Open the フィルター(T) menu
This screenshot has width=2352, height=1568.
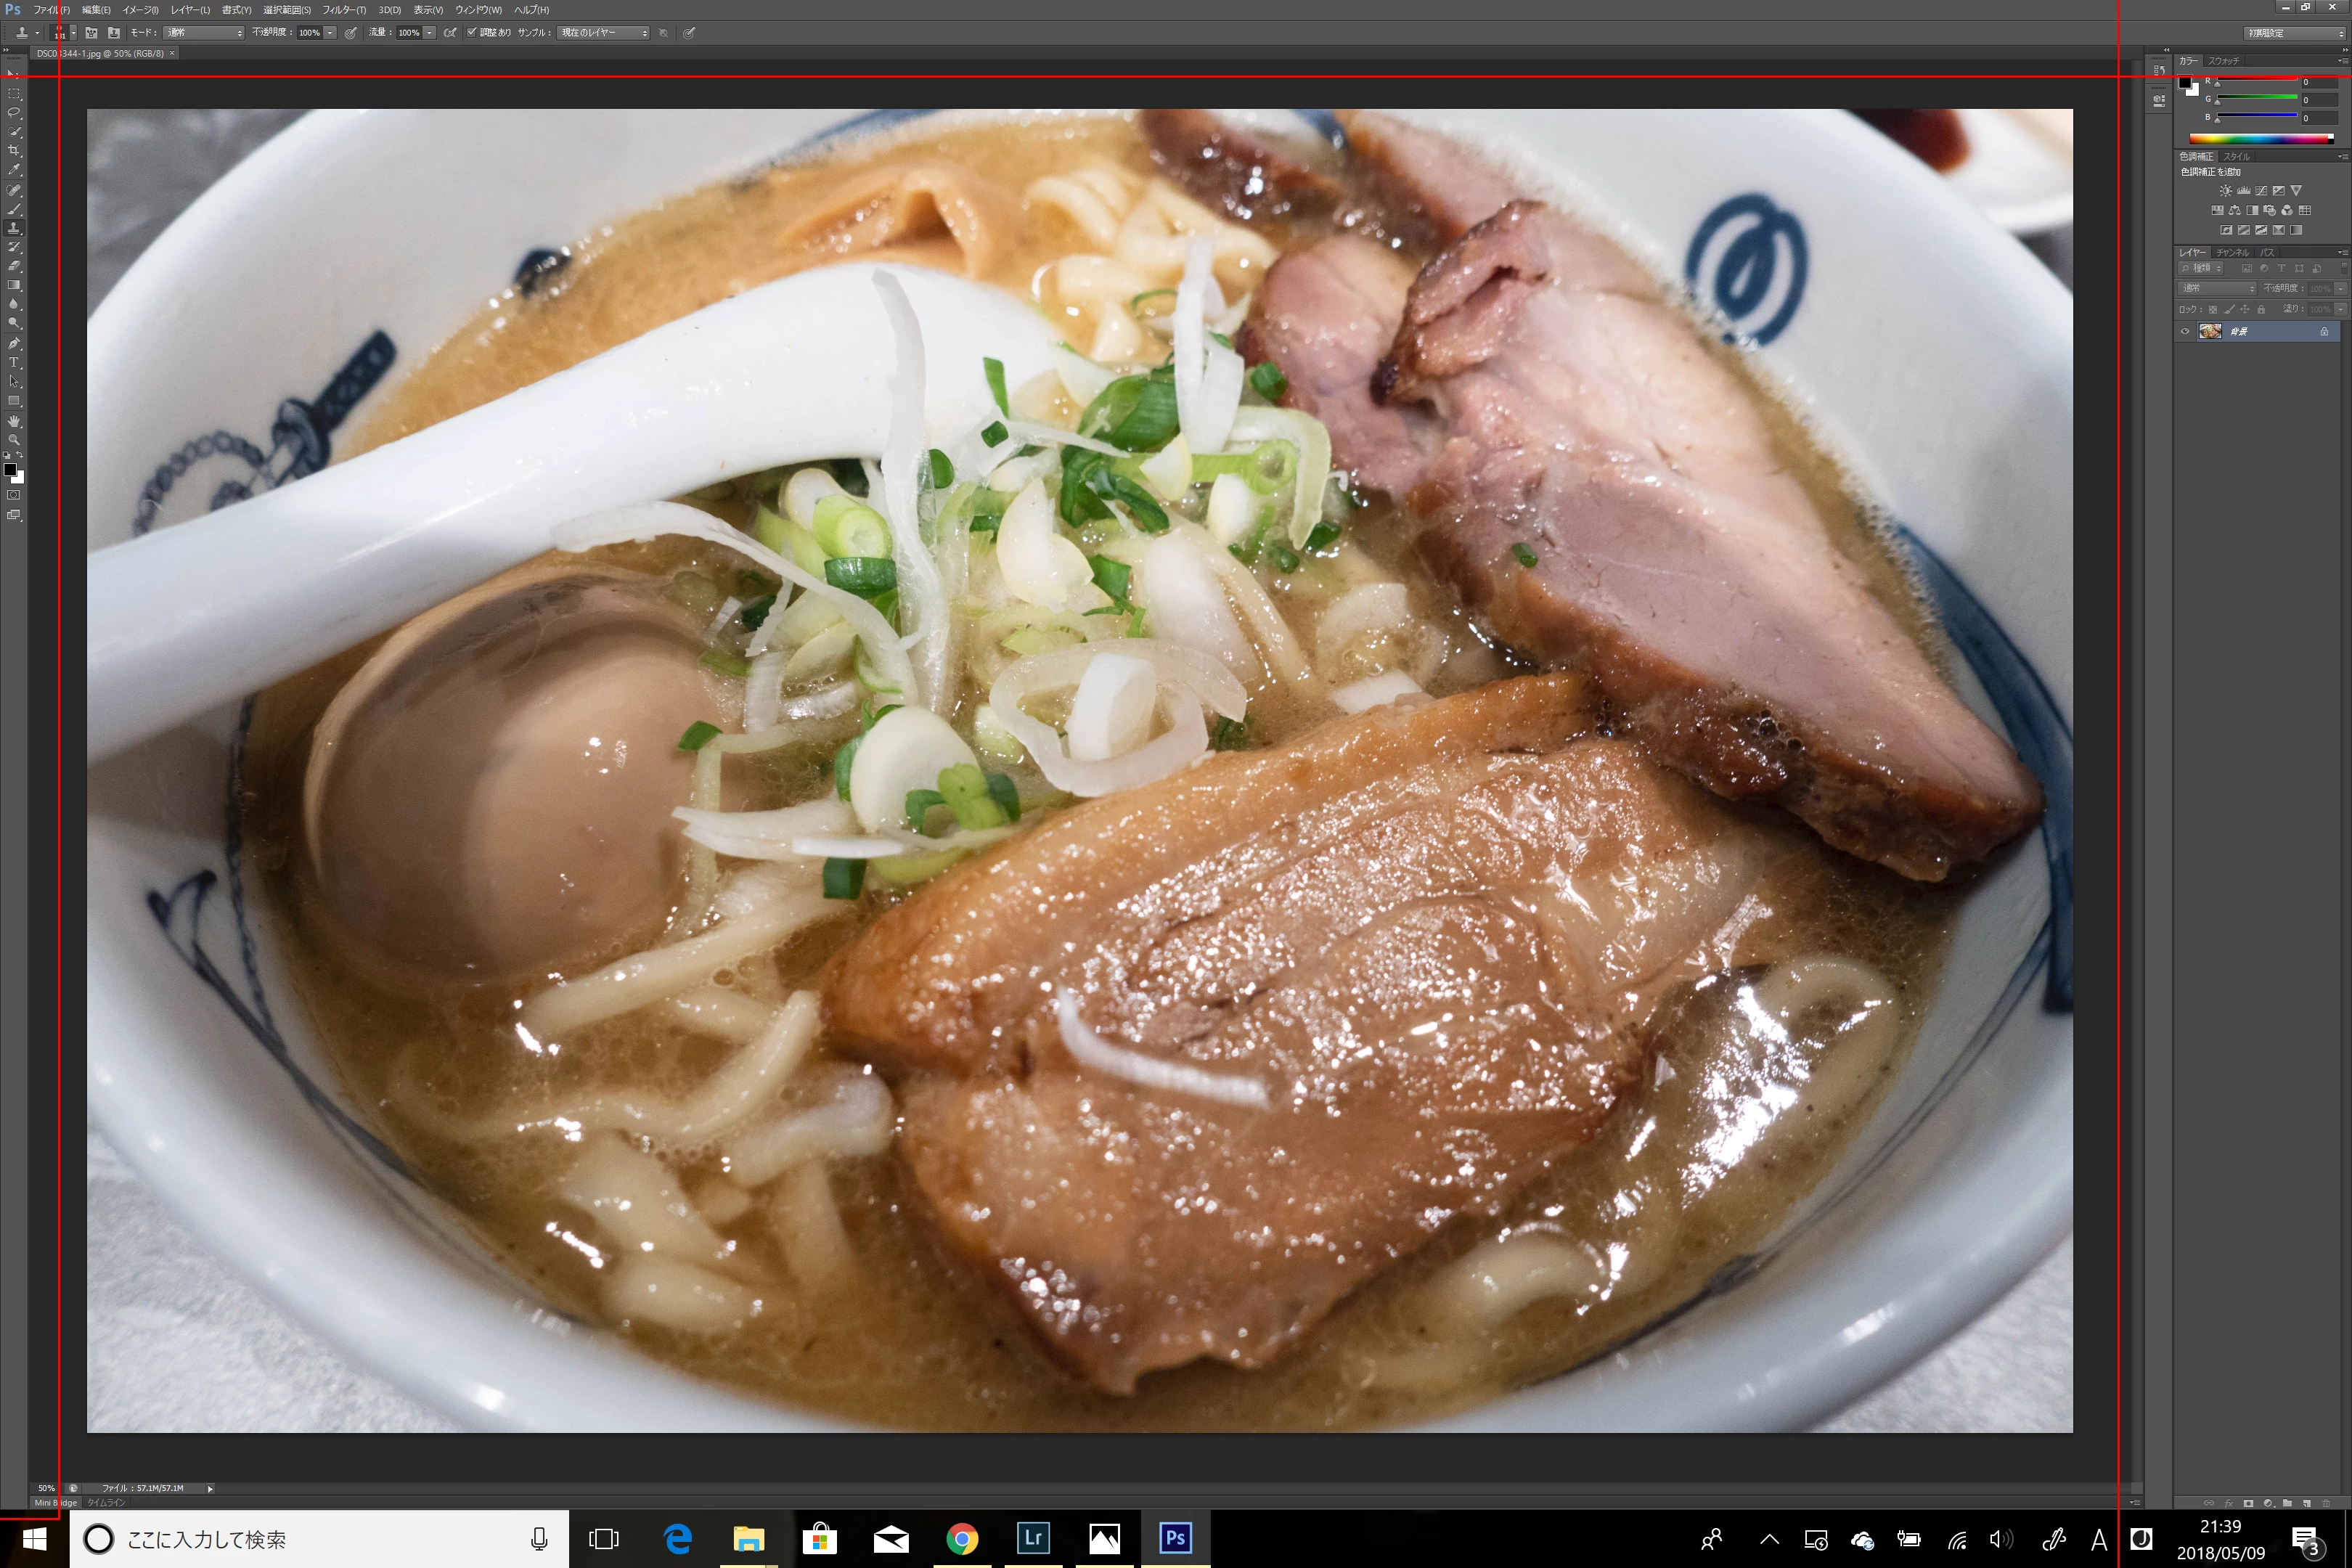pos(343,9)
